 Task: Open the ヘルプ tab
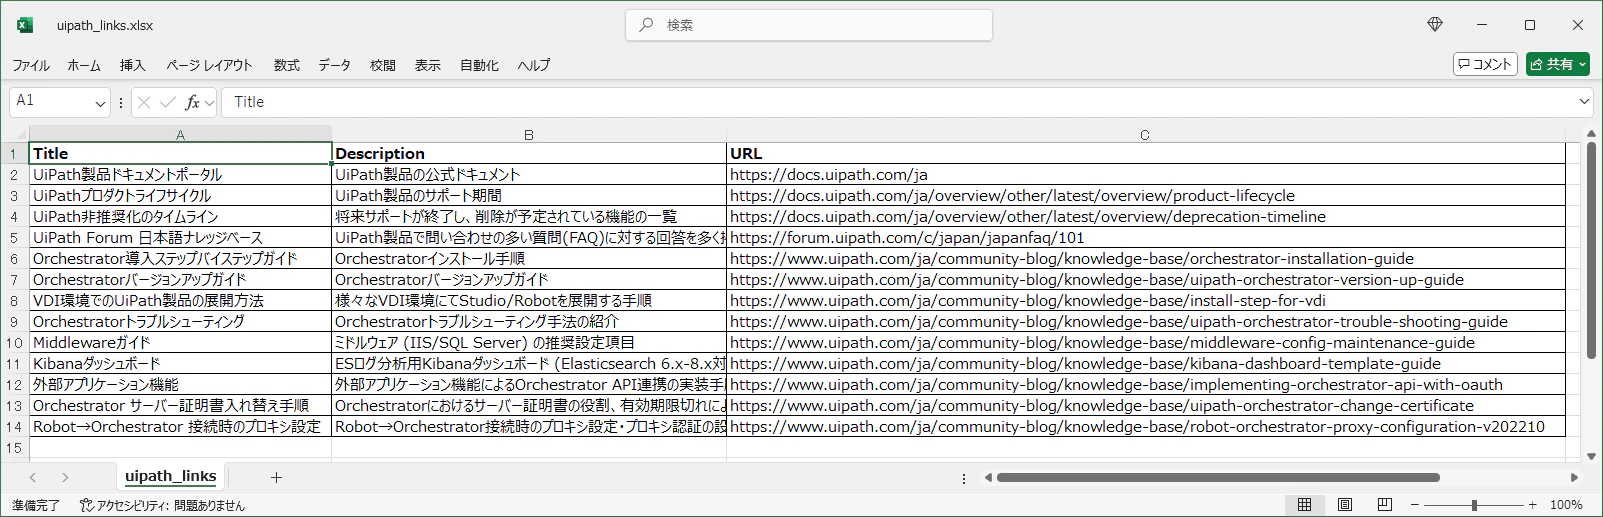pyautogui.click(x=534, y=65)
